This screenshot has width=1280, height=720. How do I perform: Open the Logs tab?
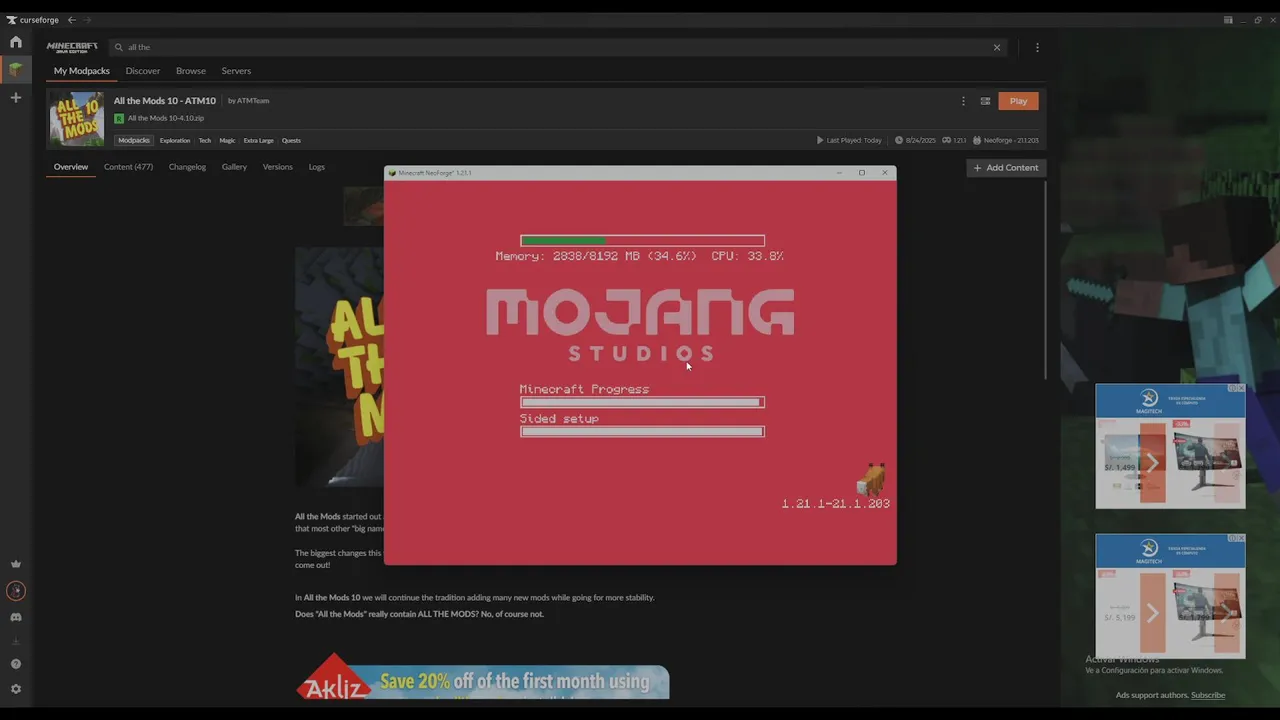coord(317,167)
